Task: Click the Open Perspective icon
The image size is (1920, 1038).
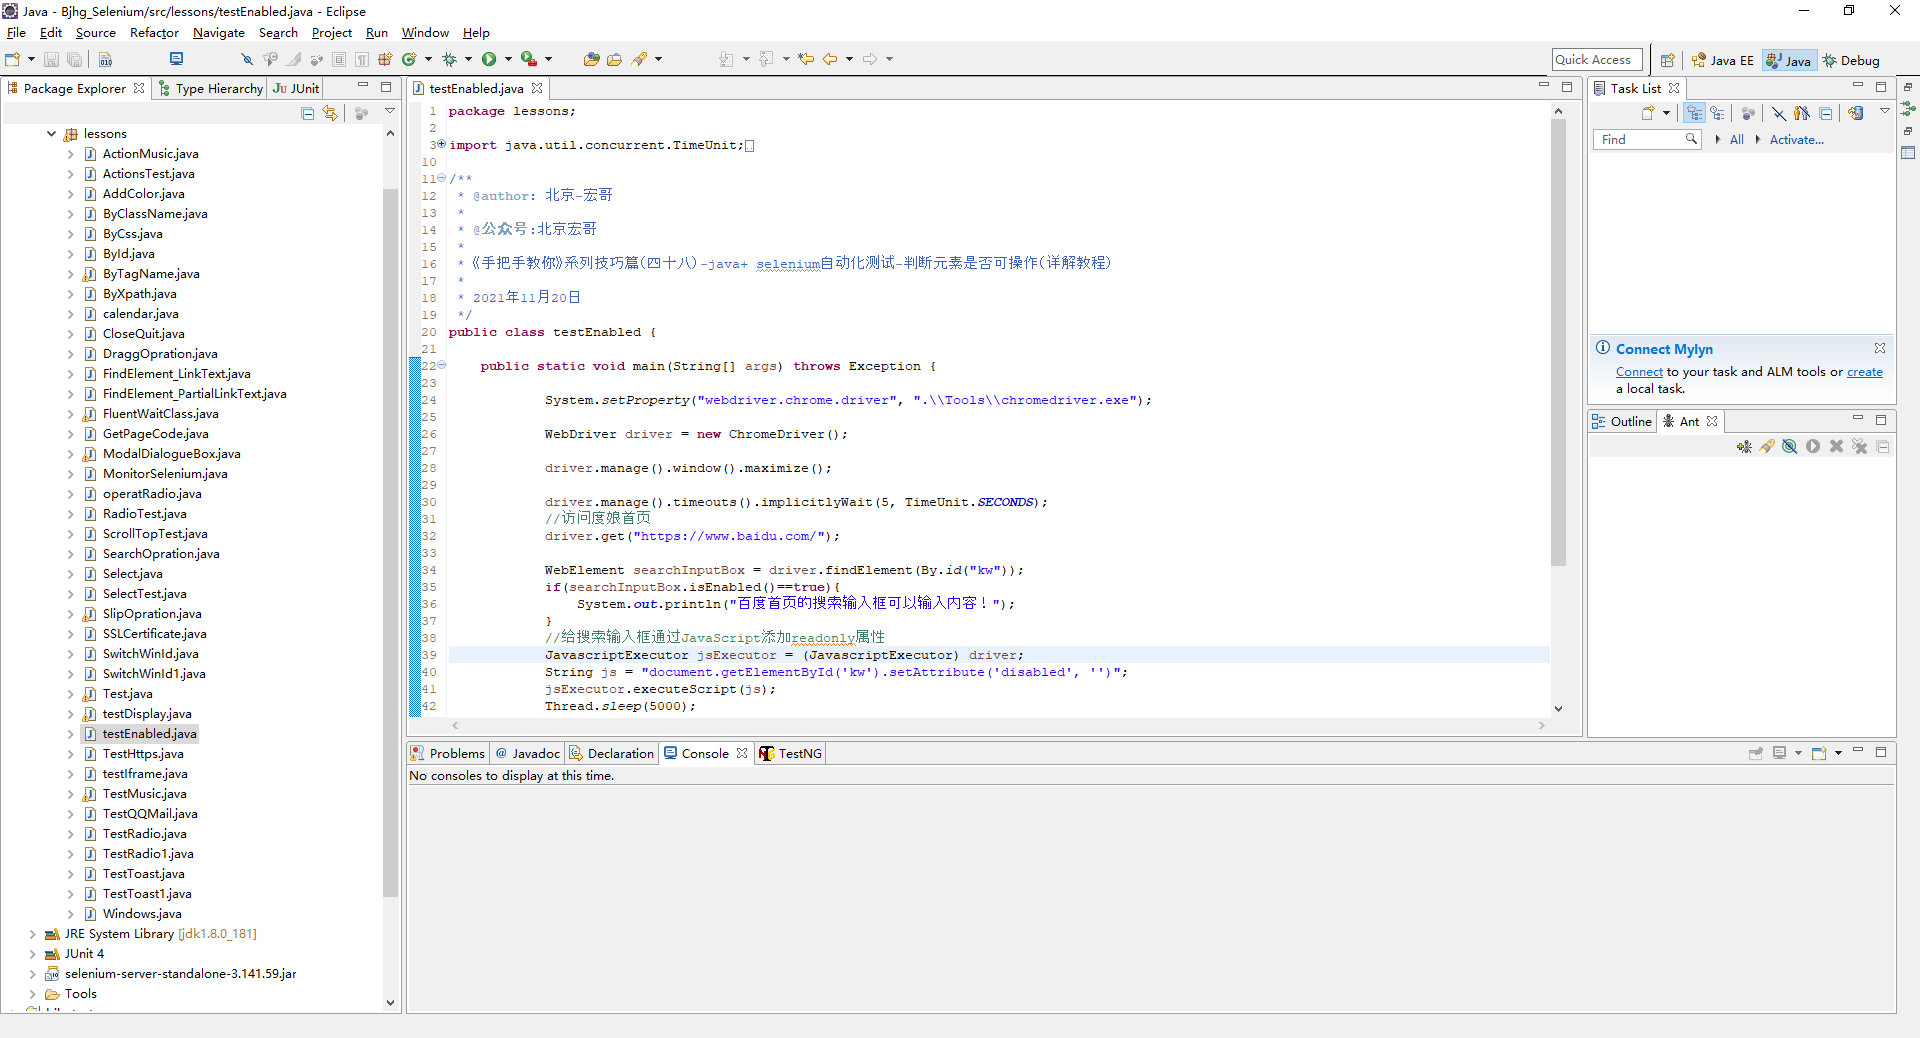Action: (1667, 61)
